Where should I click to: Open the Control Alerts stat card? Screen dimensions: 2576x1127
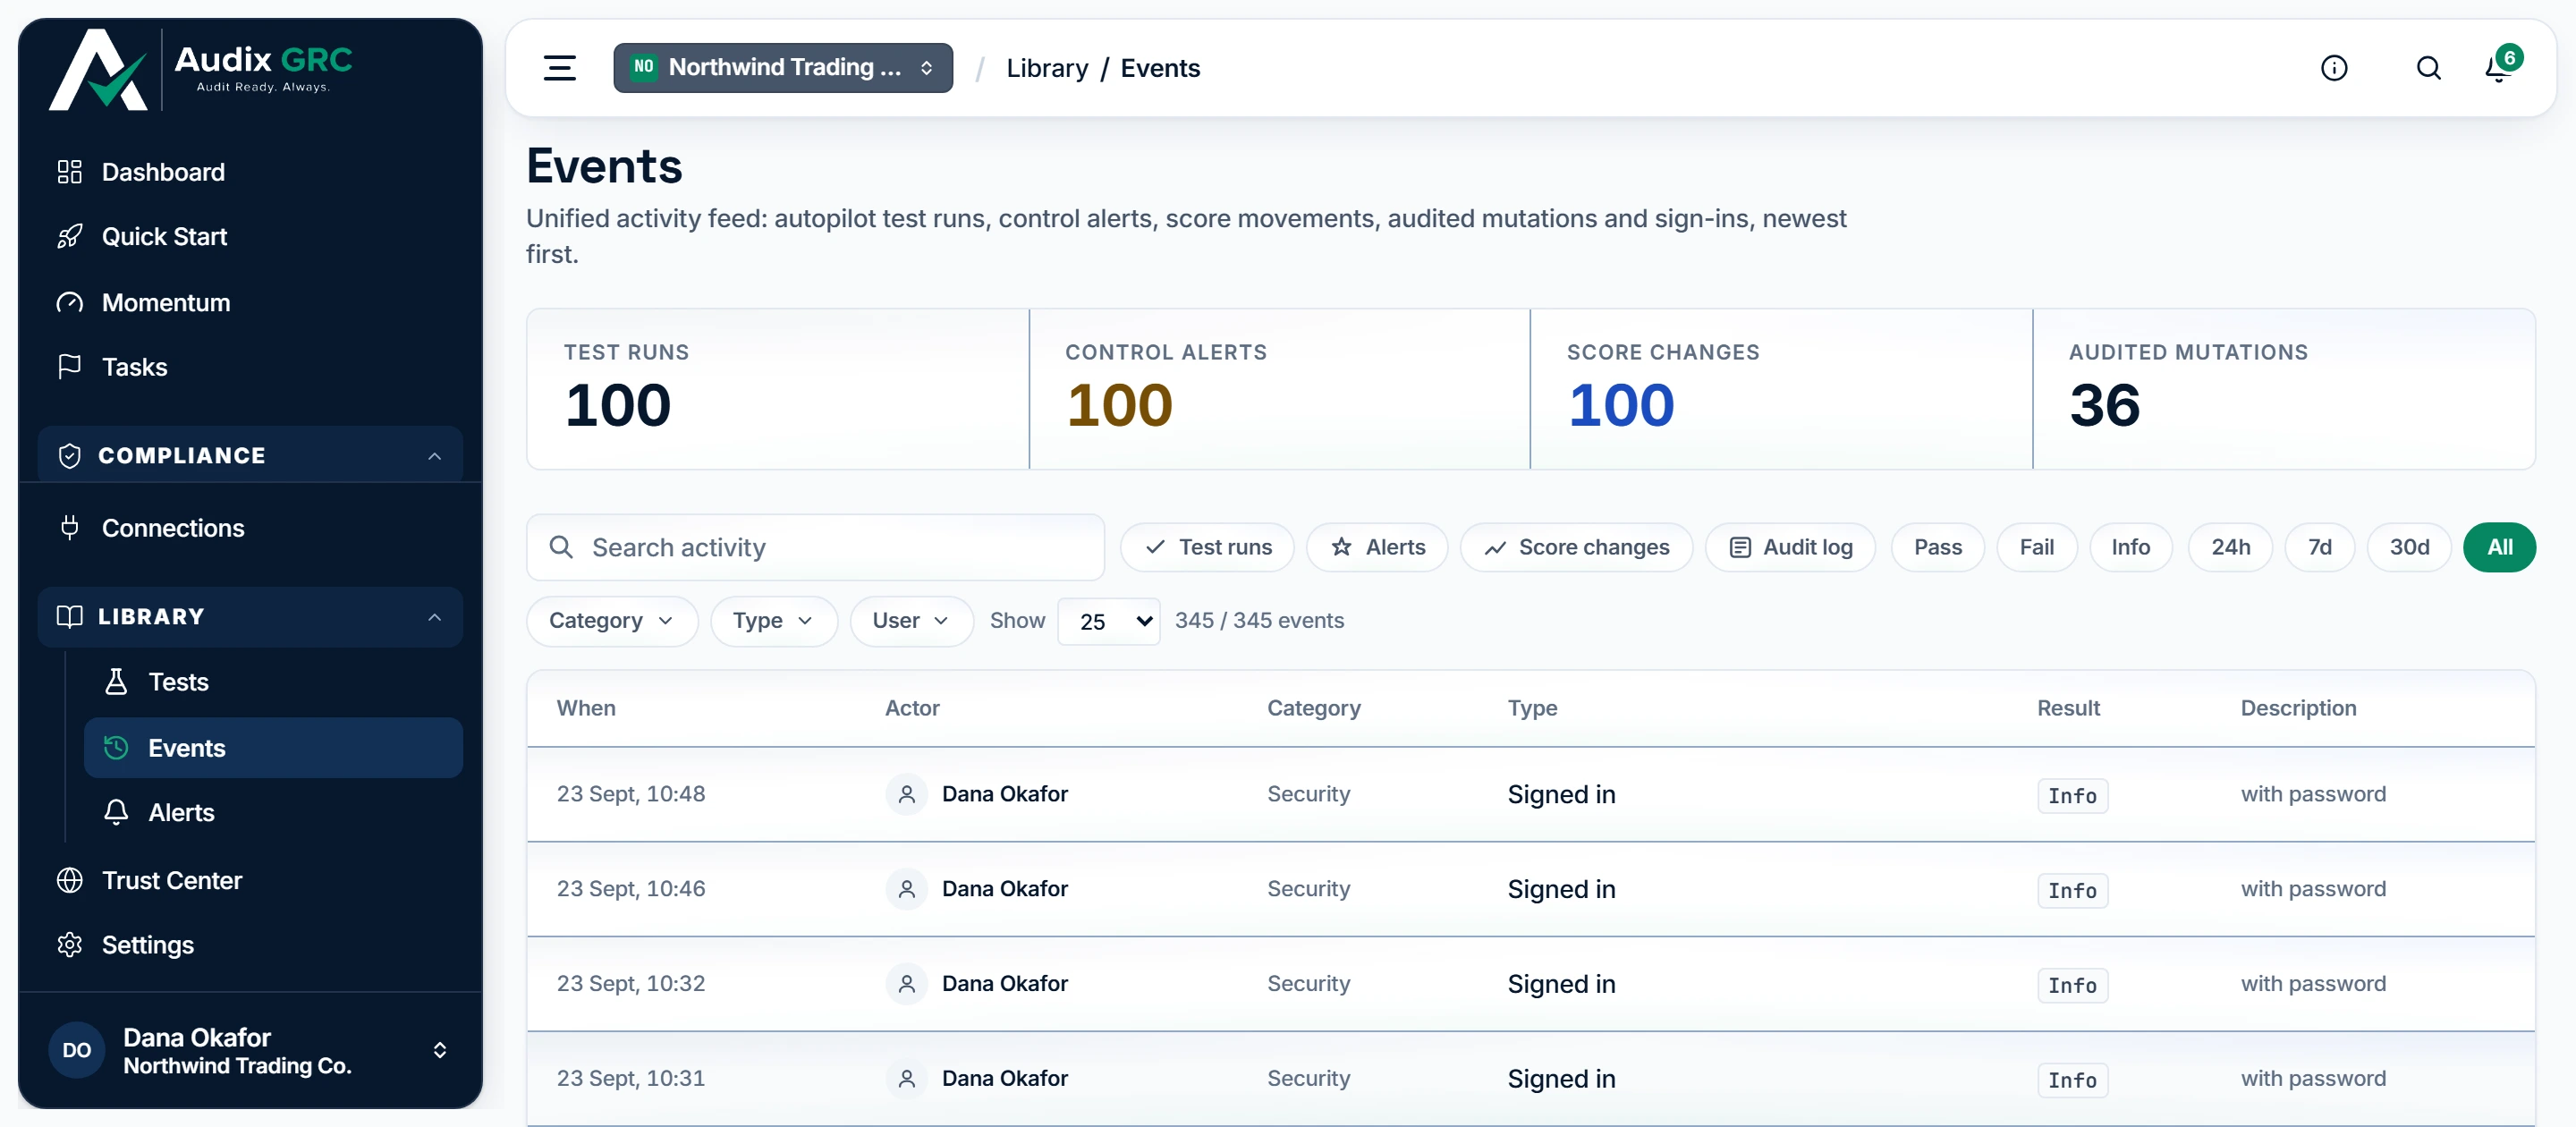[1279, 388]
